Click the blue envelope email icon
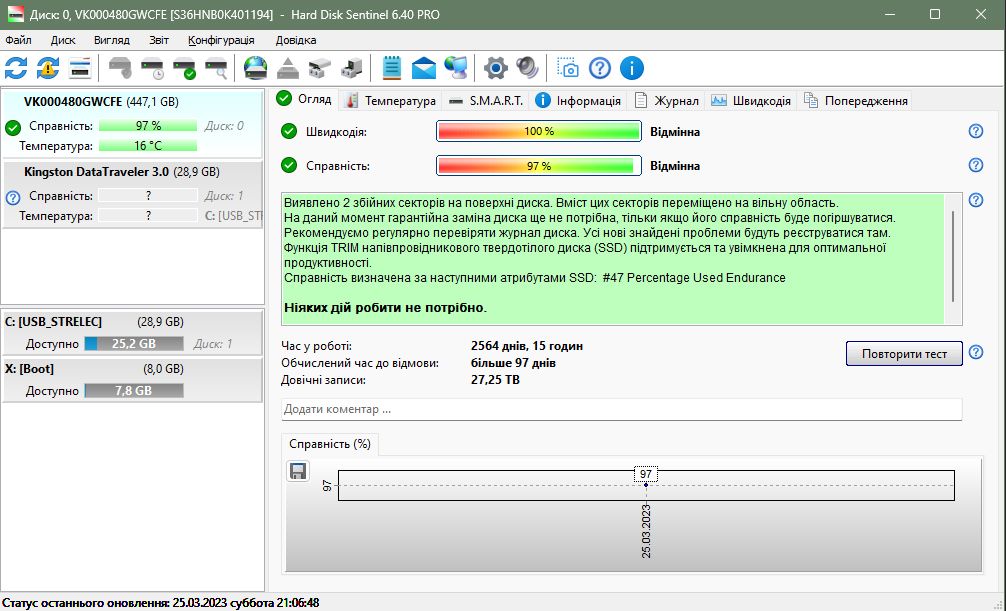This screenshot has height=611, width=1006. 423,68
